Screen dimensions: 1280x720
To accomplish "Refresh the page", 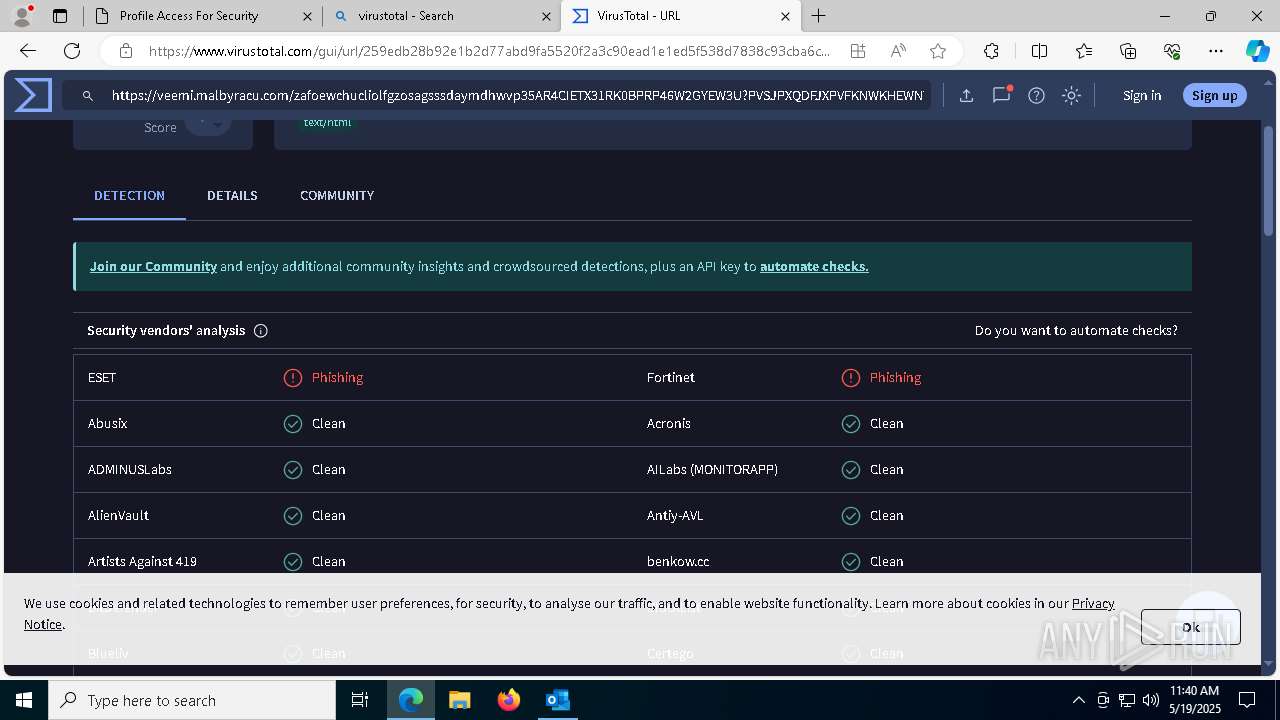I will click(x=72, y=51).
